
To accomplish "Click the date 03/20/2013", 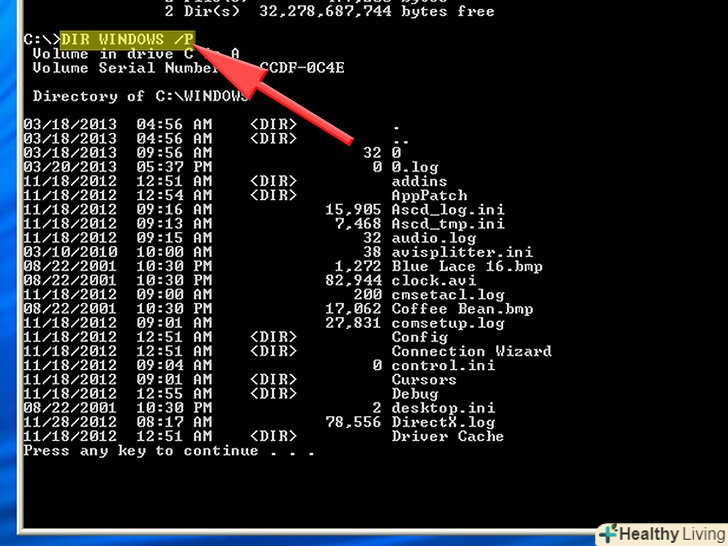I will click(70, 167).
